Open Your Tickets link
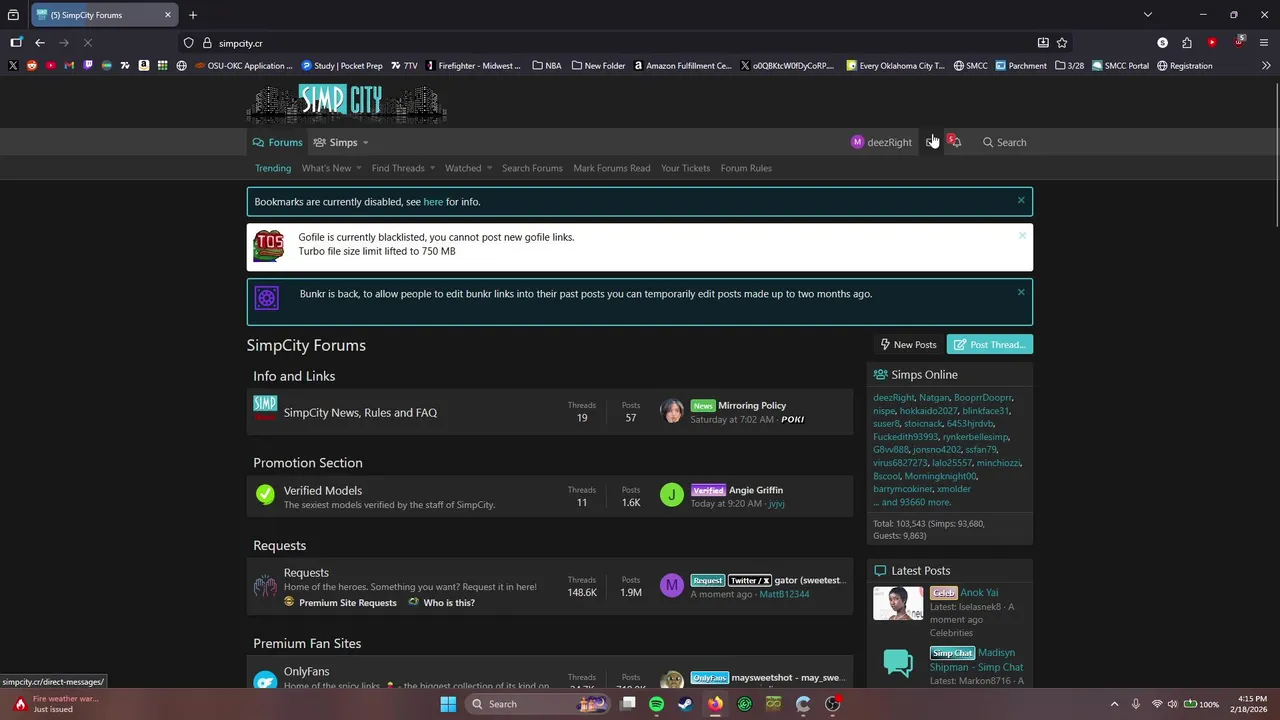Image resolution: width=1280 pixels, height=720 pixels. 685,168
